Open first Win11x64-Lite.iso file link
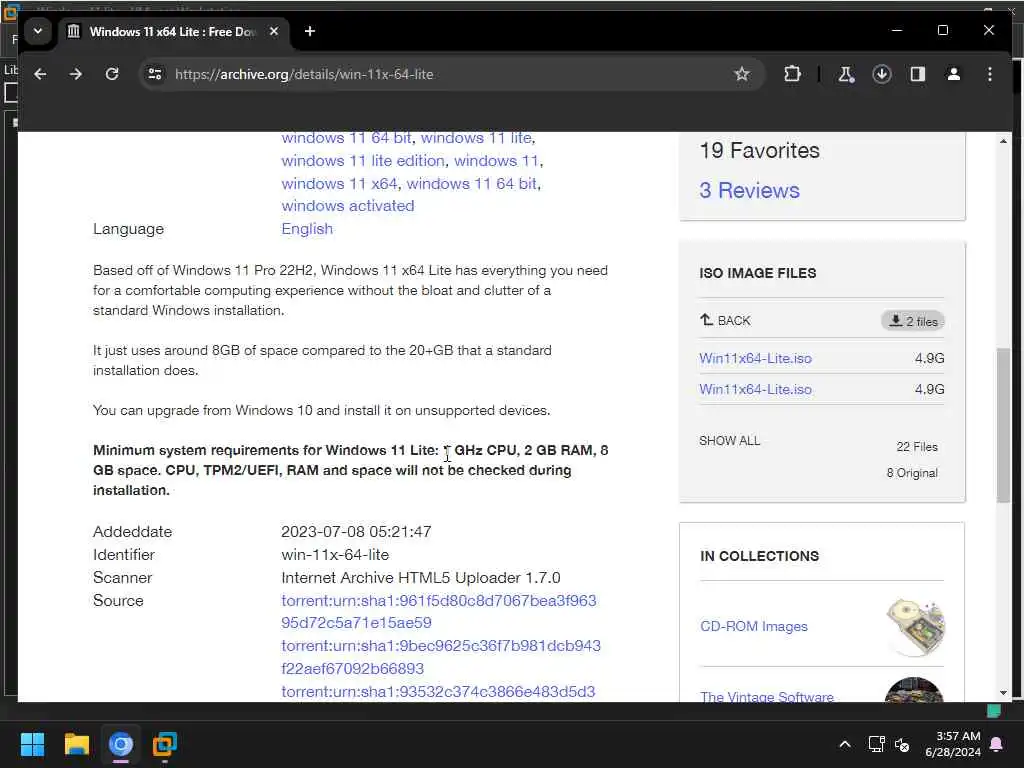The image size is (1024, 768). [756, 359]
